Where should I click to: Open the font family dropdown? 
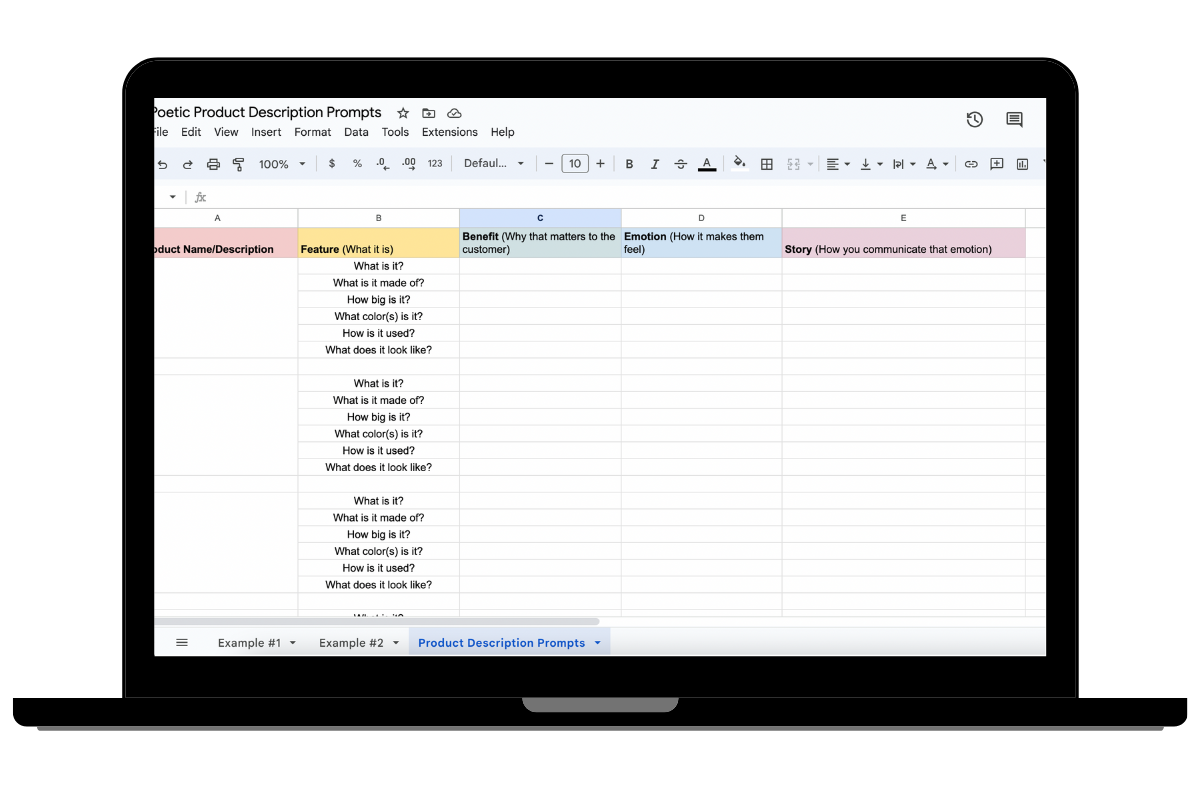click(493, 164)
